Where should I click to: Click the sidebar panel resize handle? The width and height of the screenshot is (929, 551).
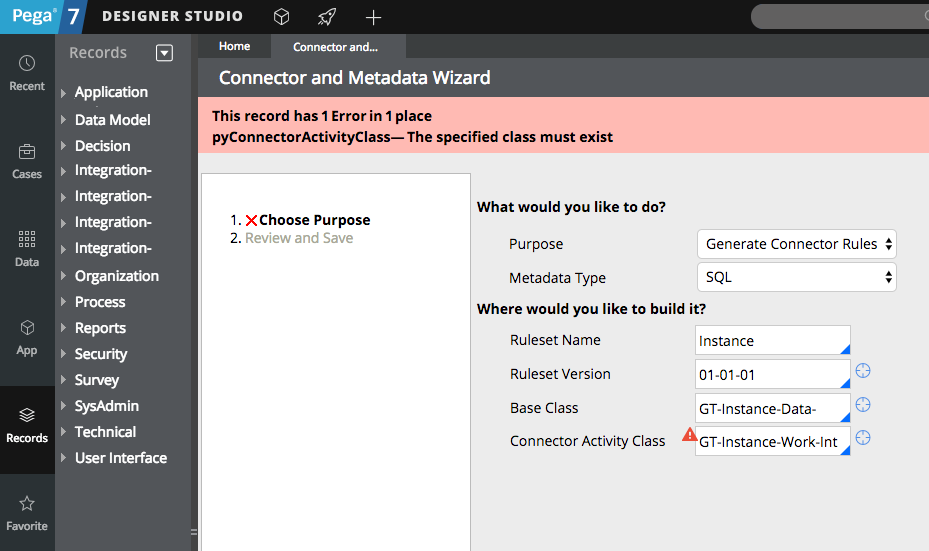pyautogui.click(x=194, y=532)
